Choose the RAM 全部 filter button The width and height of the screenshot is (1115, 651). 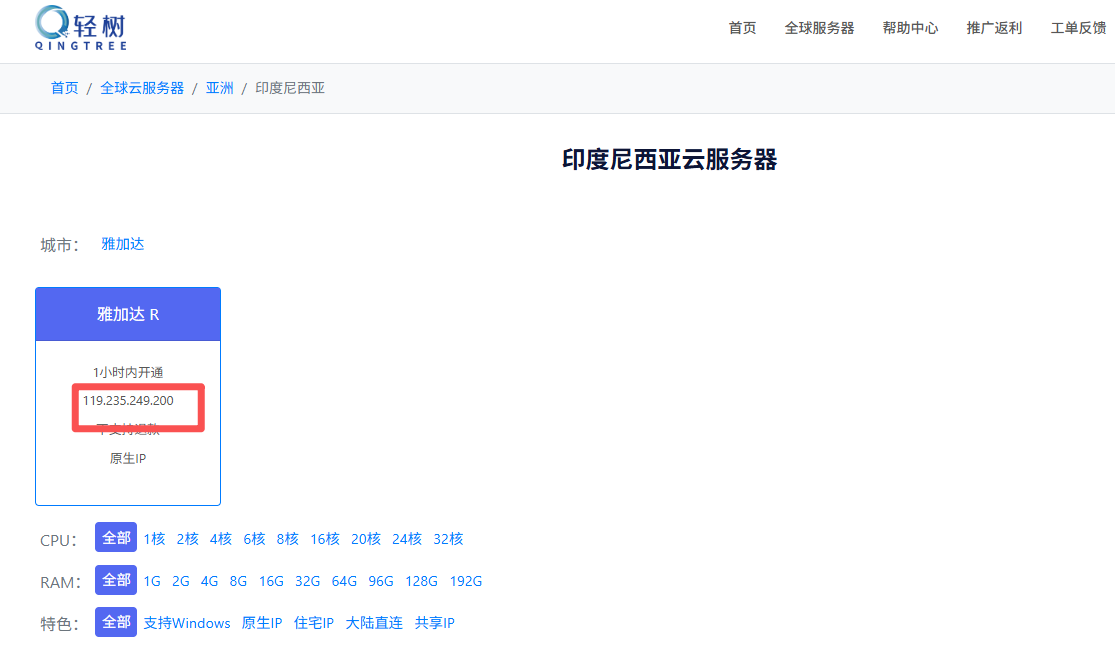point(116,580)
